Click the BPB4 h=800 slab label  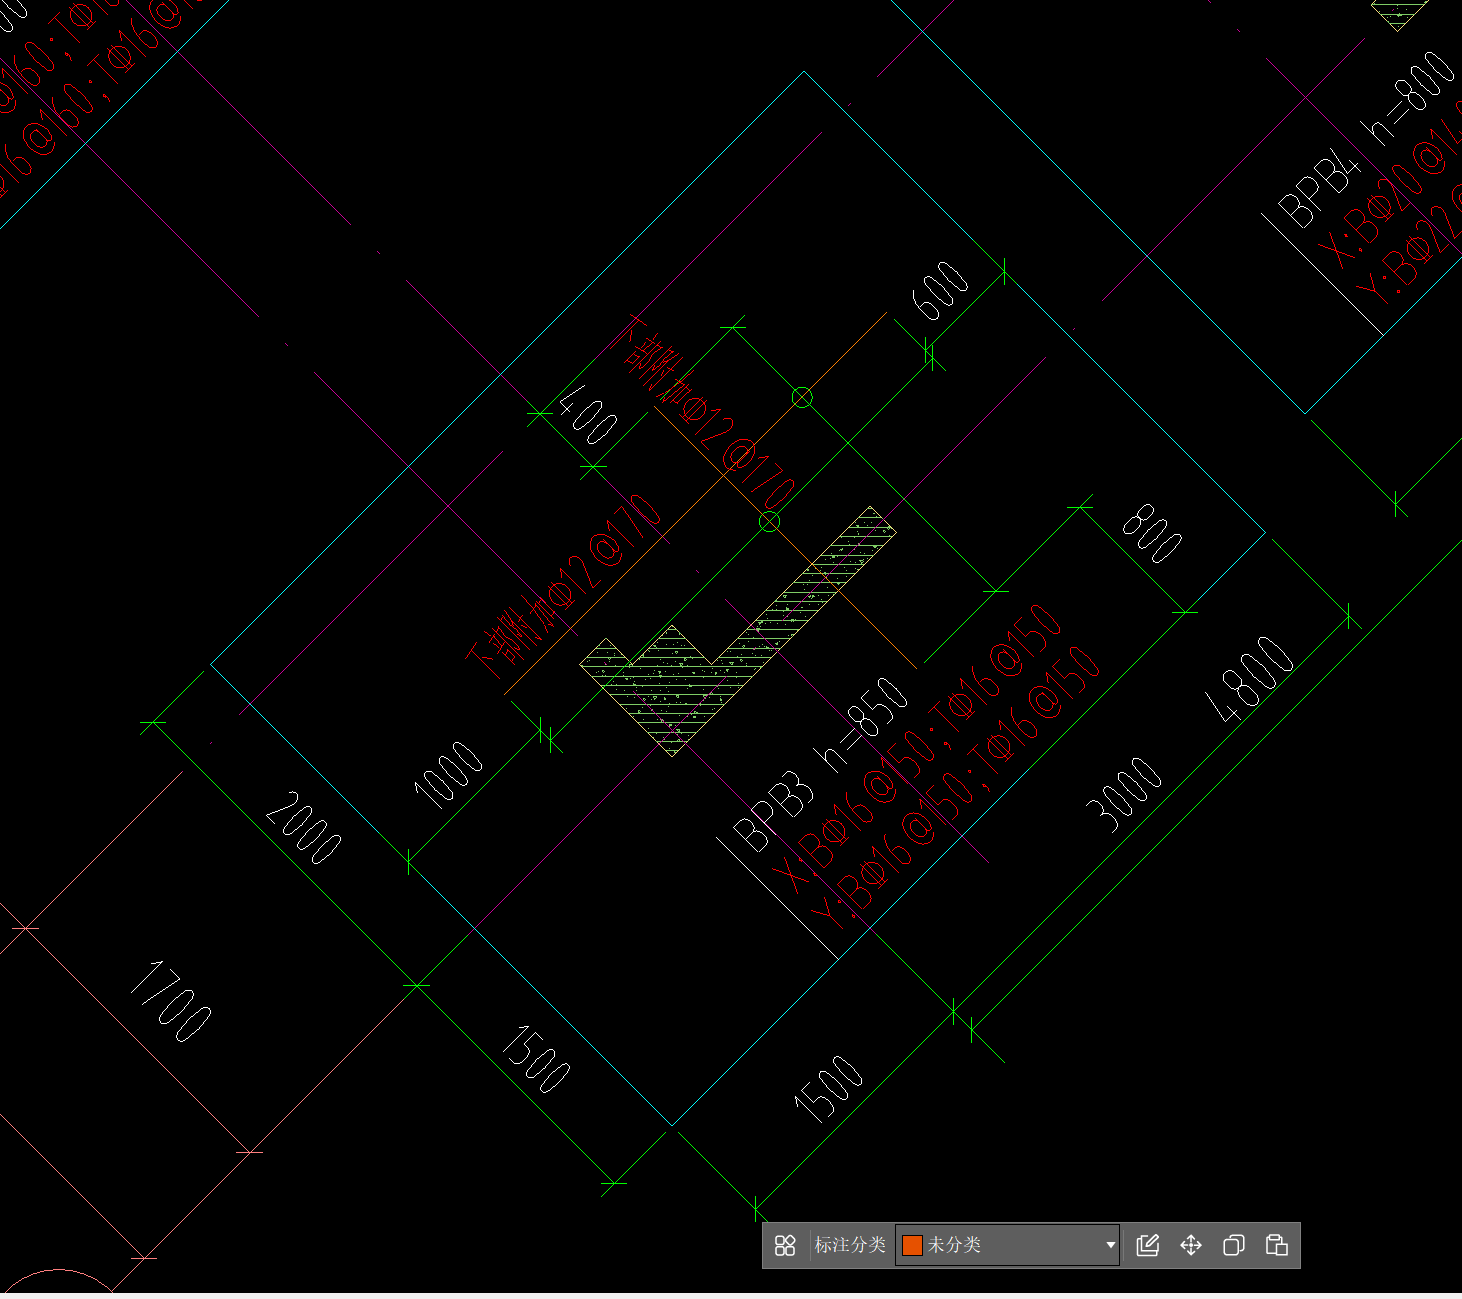pos(1367,139)
